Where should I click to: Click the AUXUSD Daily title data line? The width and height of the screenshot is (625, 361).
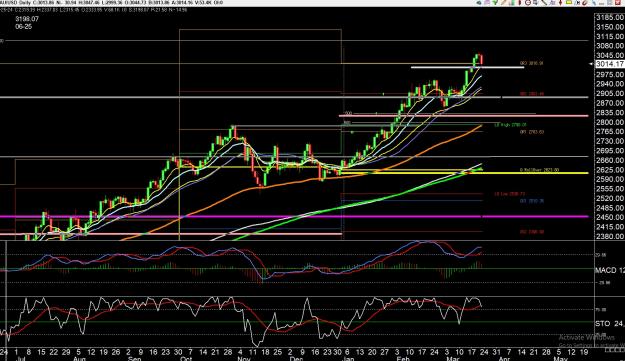[x=112, y=3]
